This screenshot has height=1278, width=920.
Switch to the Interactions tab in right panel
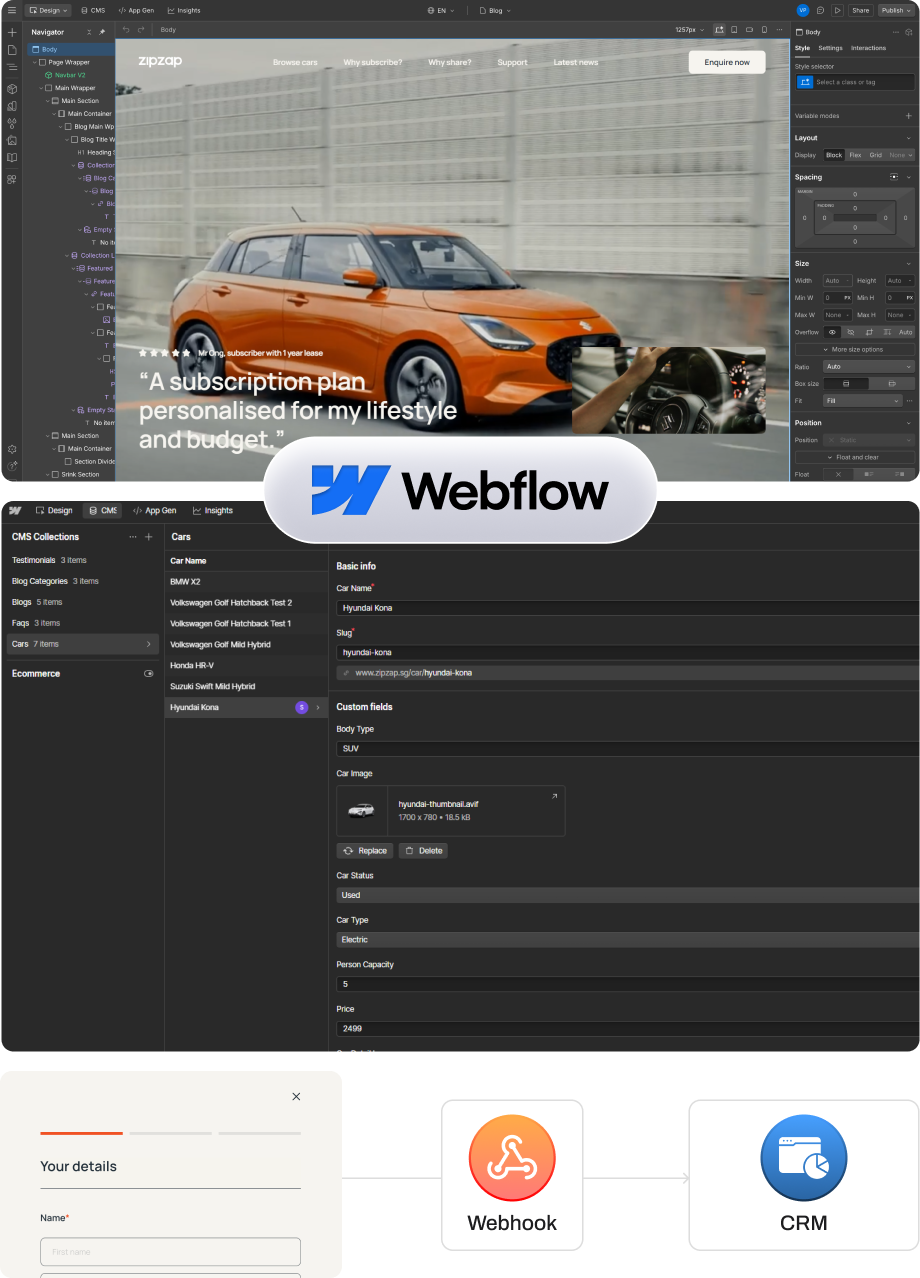(x=868, y=48)
